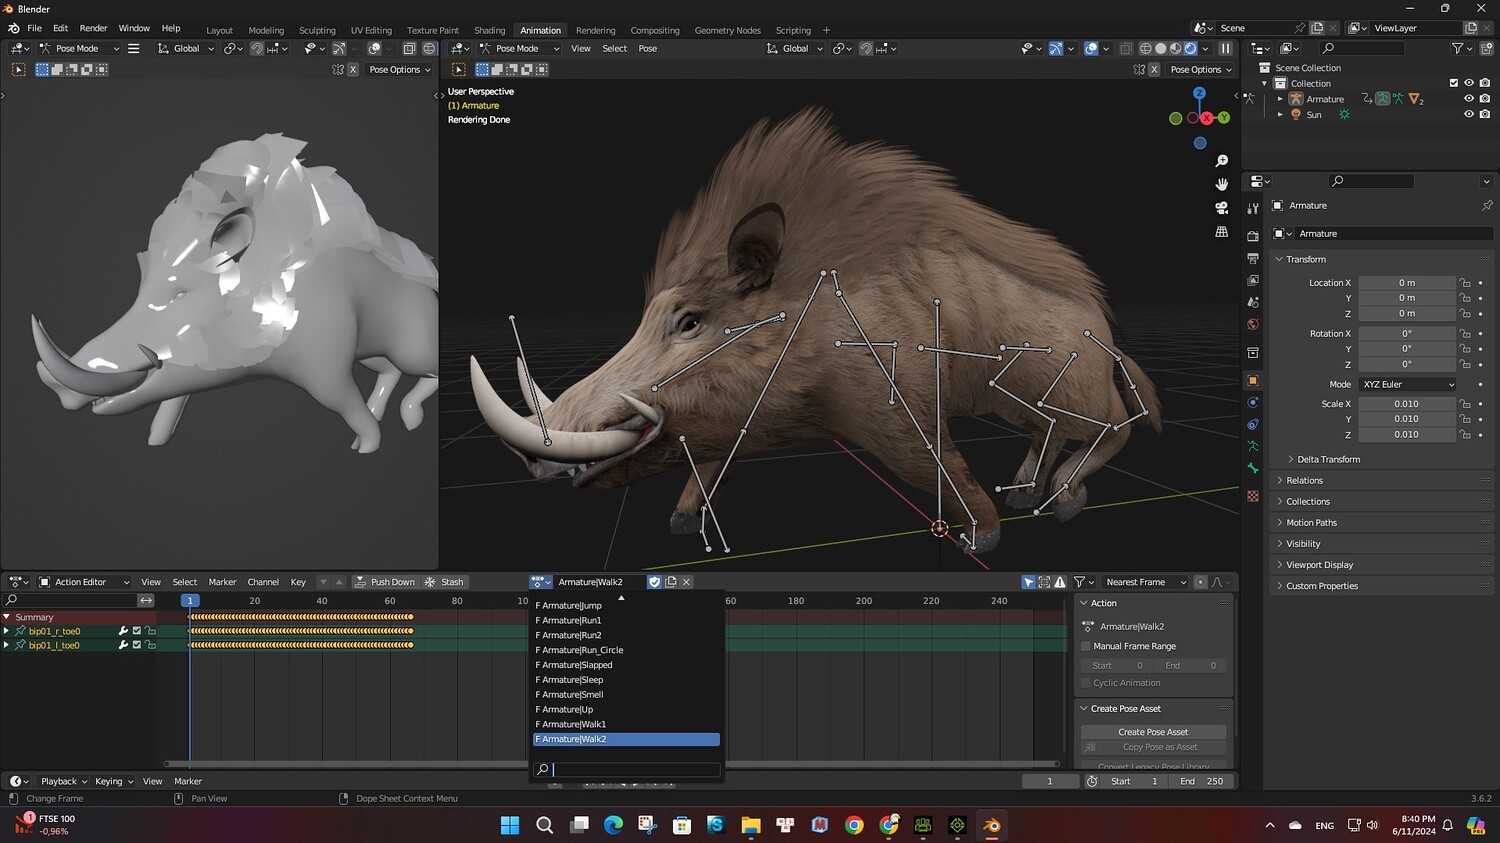This screenshot has height=843, width=1500.
Task: Click the zoom magnifier icon in viewport
Action: click(1221, 161)
